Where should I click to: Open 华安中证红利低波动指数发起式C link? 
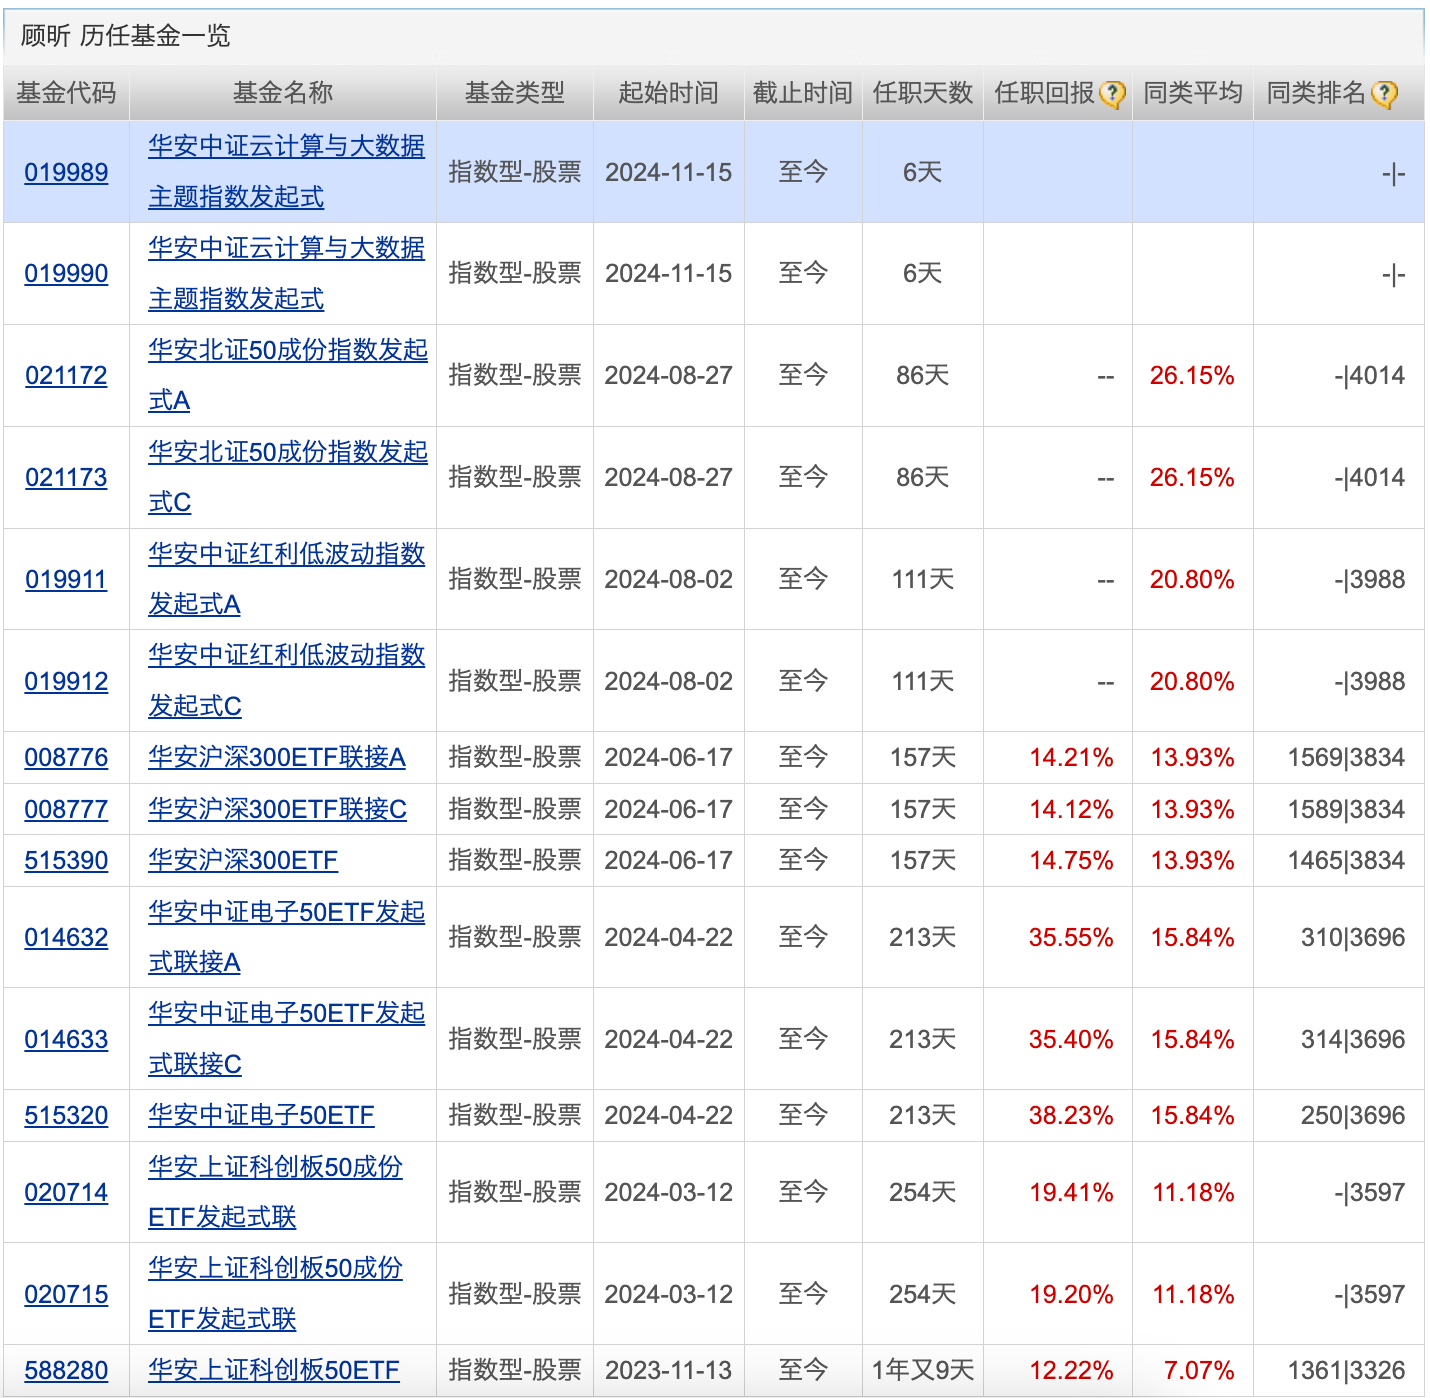[286, 681]
